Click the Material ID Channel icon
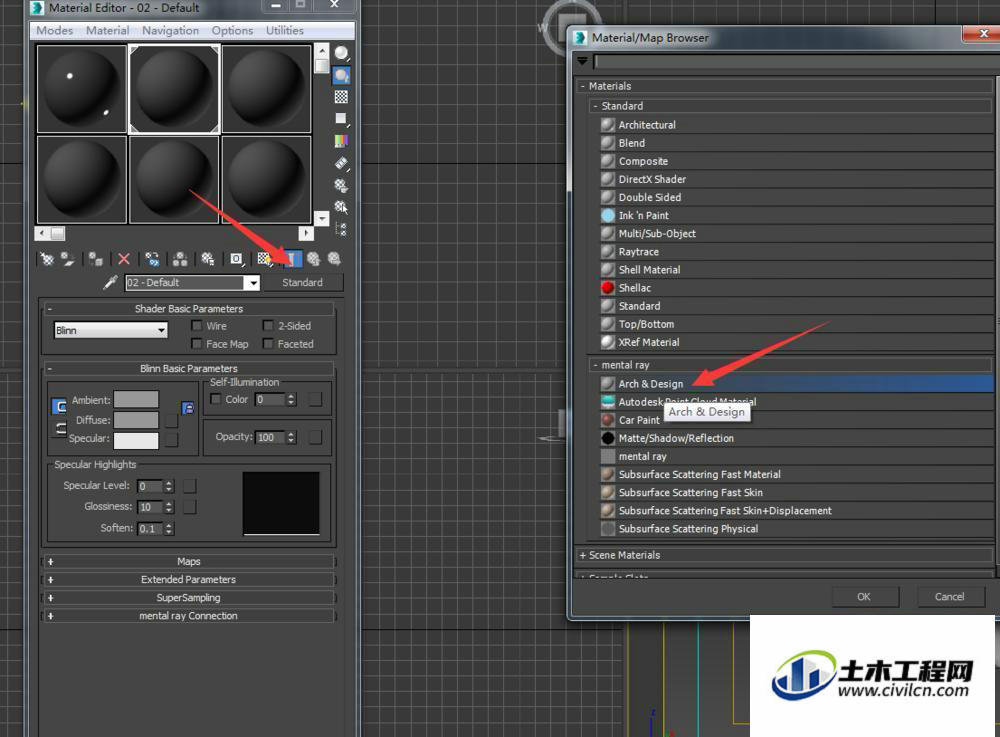 click(x=236, y=259)
